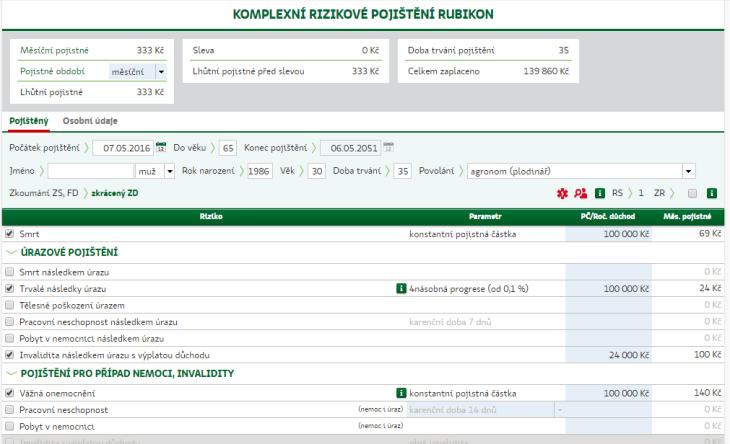Image resolution: width=730 pixels, height=444 pixels.
Task: Enable Pracovní neschopnost následkem úrazu checkbox
Action: pos(9,322)
